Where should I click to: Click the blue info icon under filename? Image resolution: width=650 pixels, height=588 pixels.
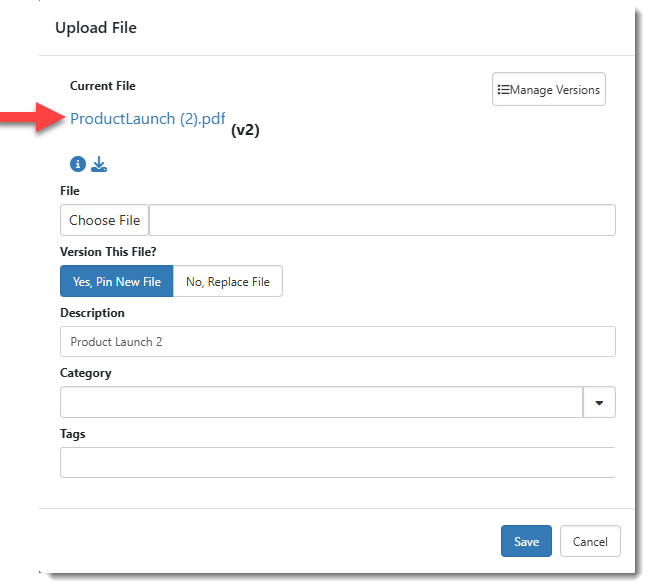[78, 164]
